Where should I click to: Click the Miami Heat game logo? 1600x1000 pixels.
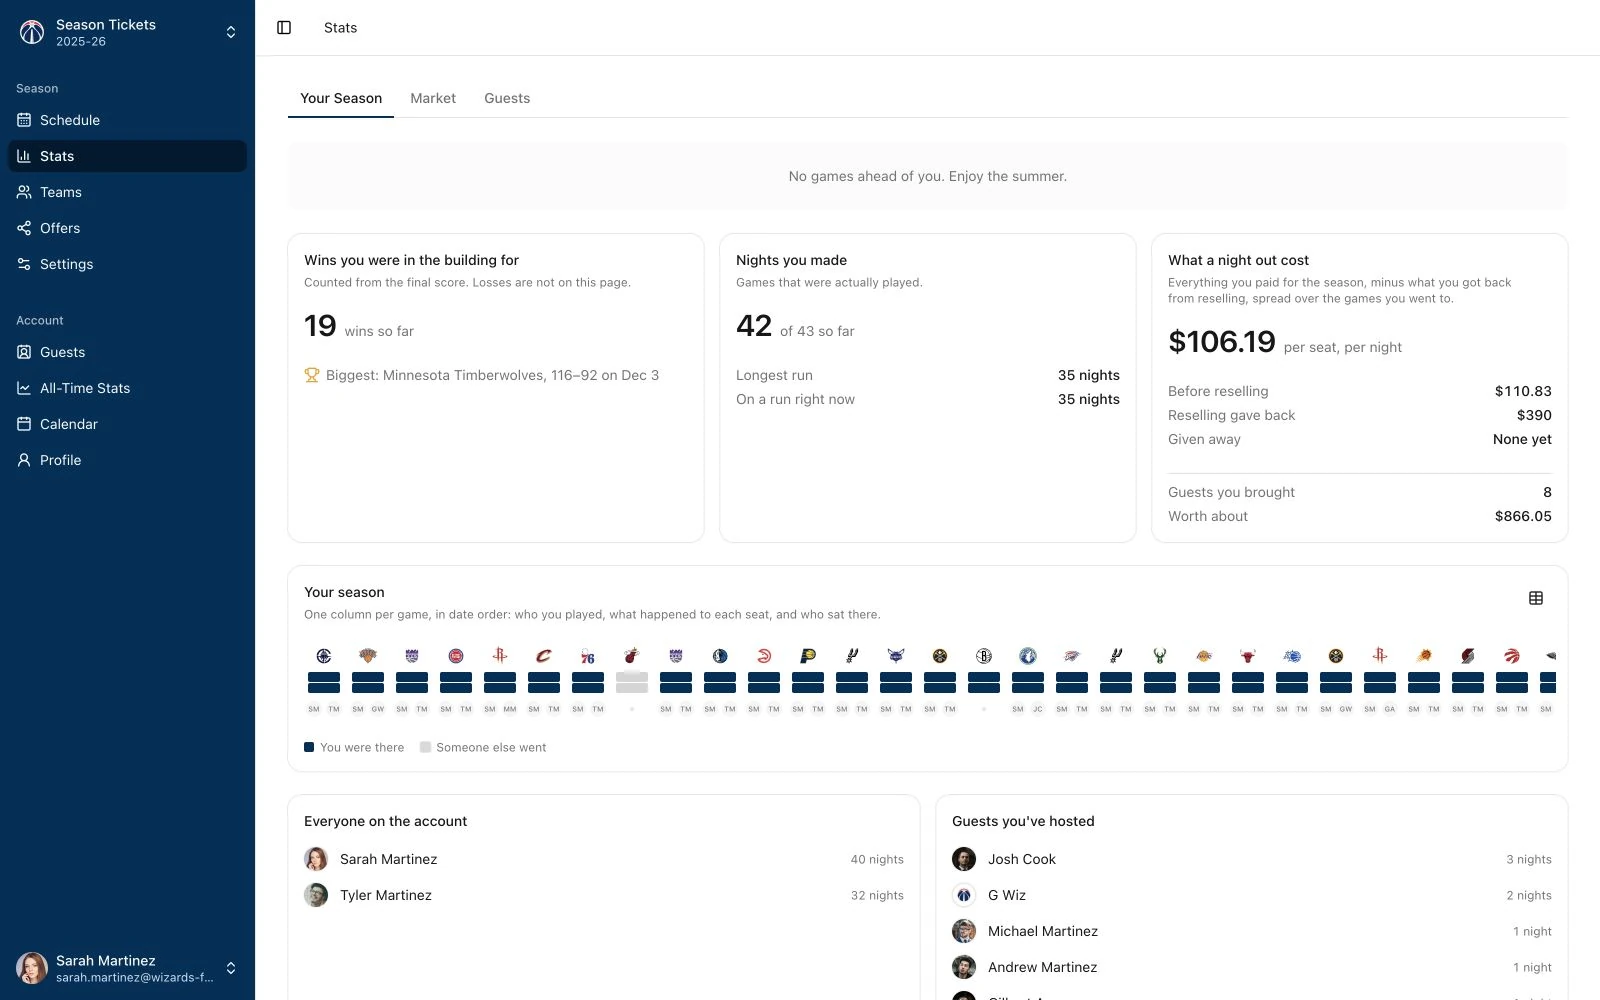(632, 656)
